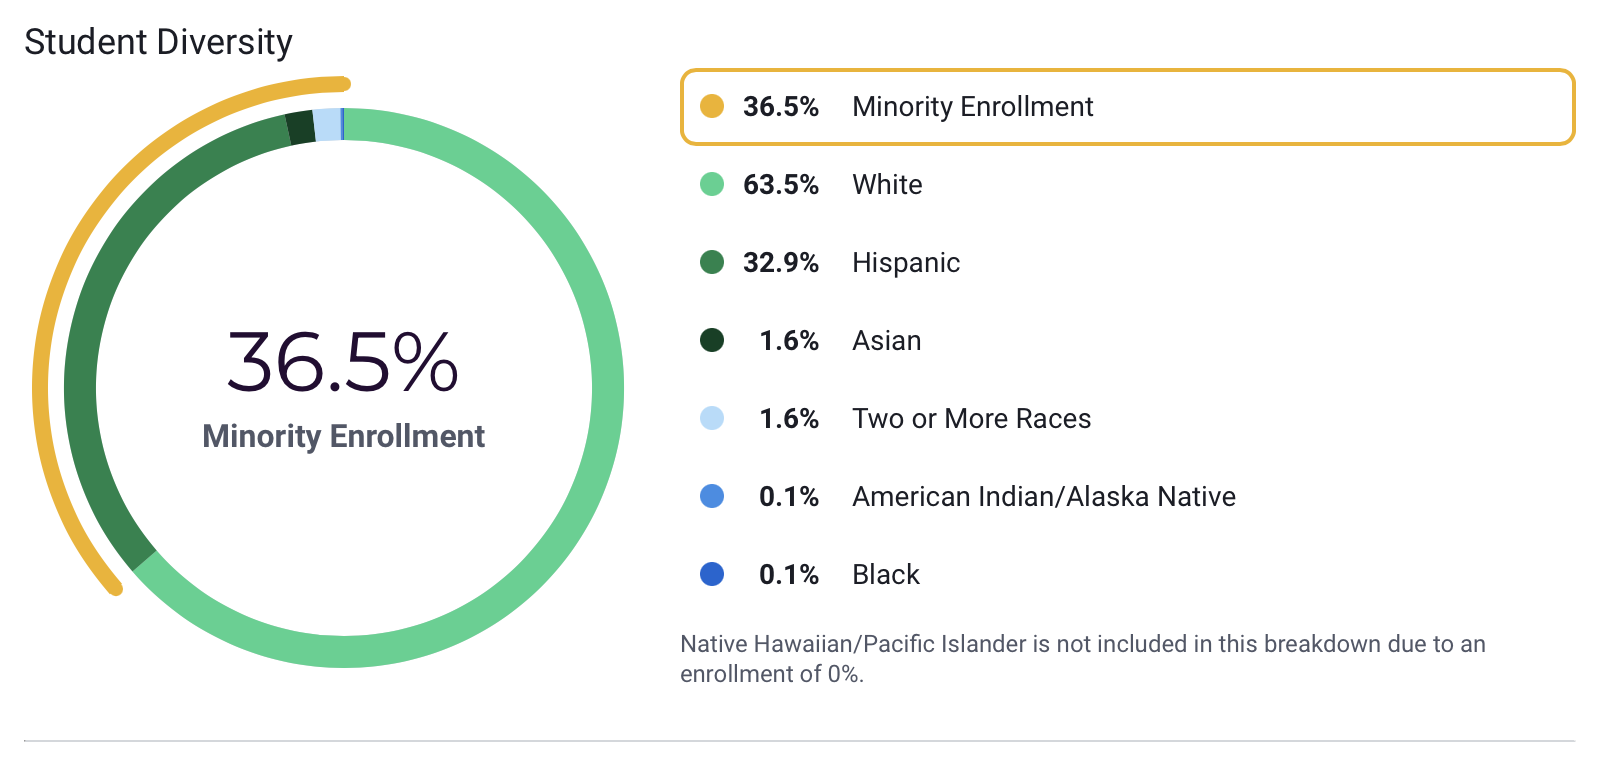Click the American Indian/Alaska Native legend dot
This screenshot has height=770, width=1622.
[x=712, y=496]
